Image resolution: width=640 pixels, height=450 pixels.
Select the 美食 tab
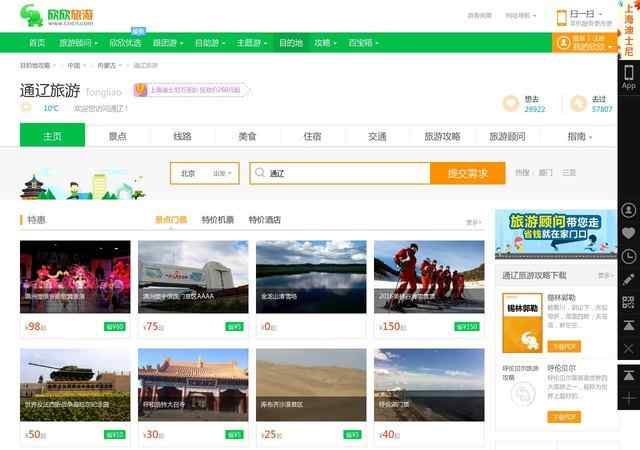click(247, 136)
